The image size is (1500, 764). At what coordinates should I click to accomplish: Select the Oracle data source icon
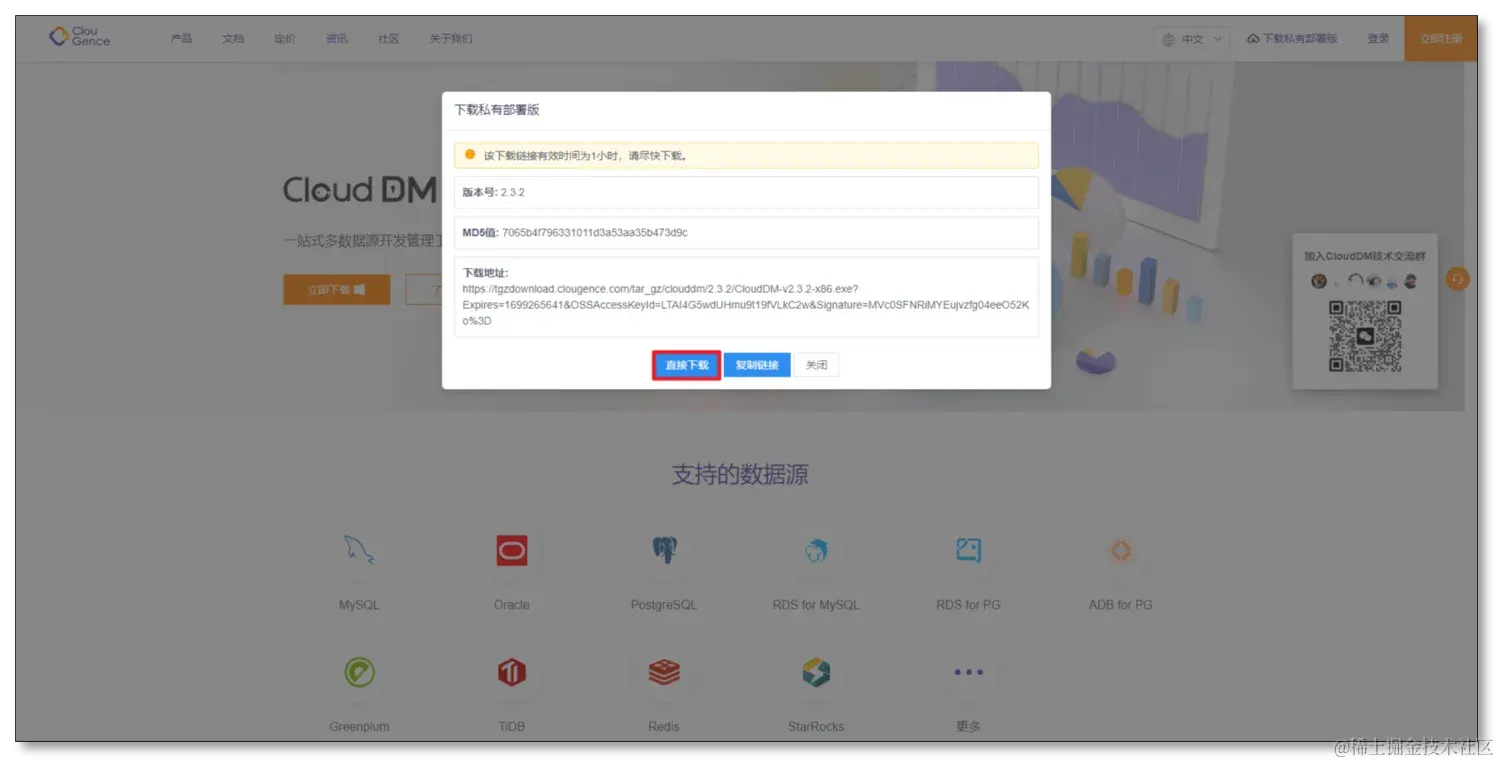[x=512, y=550]
